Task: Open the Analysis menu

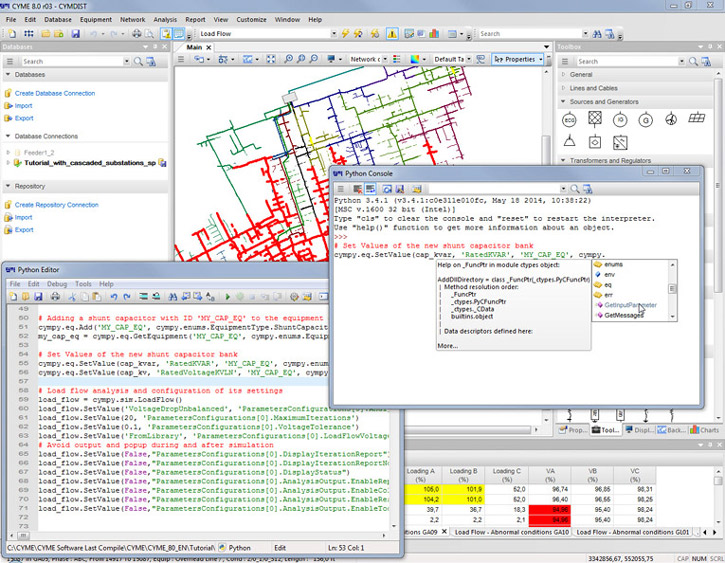Action: (x=166, y=19)
